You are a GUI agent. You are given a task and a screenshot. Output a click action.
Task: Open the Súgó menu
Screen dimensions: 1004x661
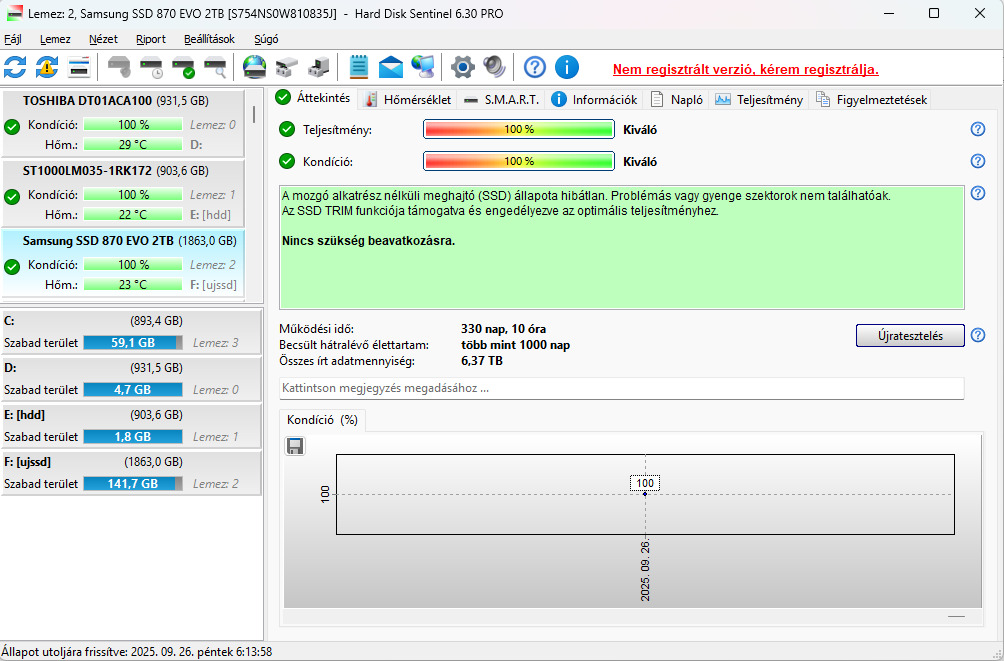click(266, 39)
